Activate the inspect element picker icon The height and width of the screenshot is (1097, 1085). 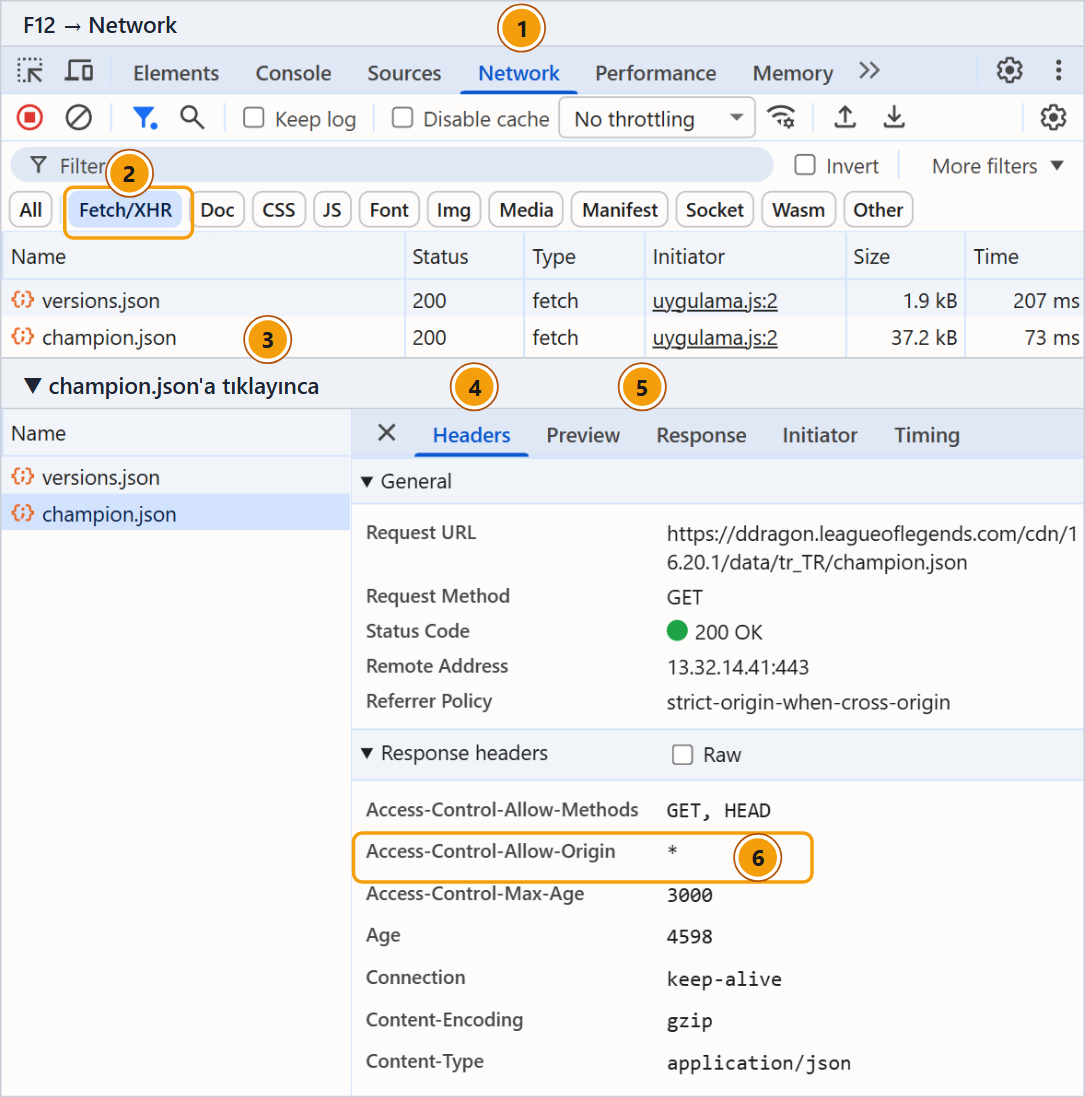coord(30,71)
